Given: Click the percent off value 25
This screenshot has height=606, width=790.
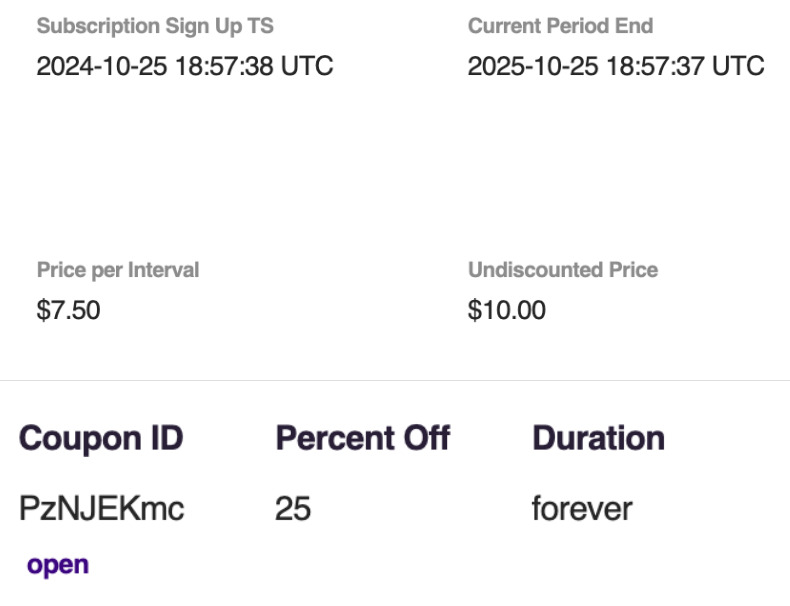Looking at the screenshot, I should [293, 509].
